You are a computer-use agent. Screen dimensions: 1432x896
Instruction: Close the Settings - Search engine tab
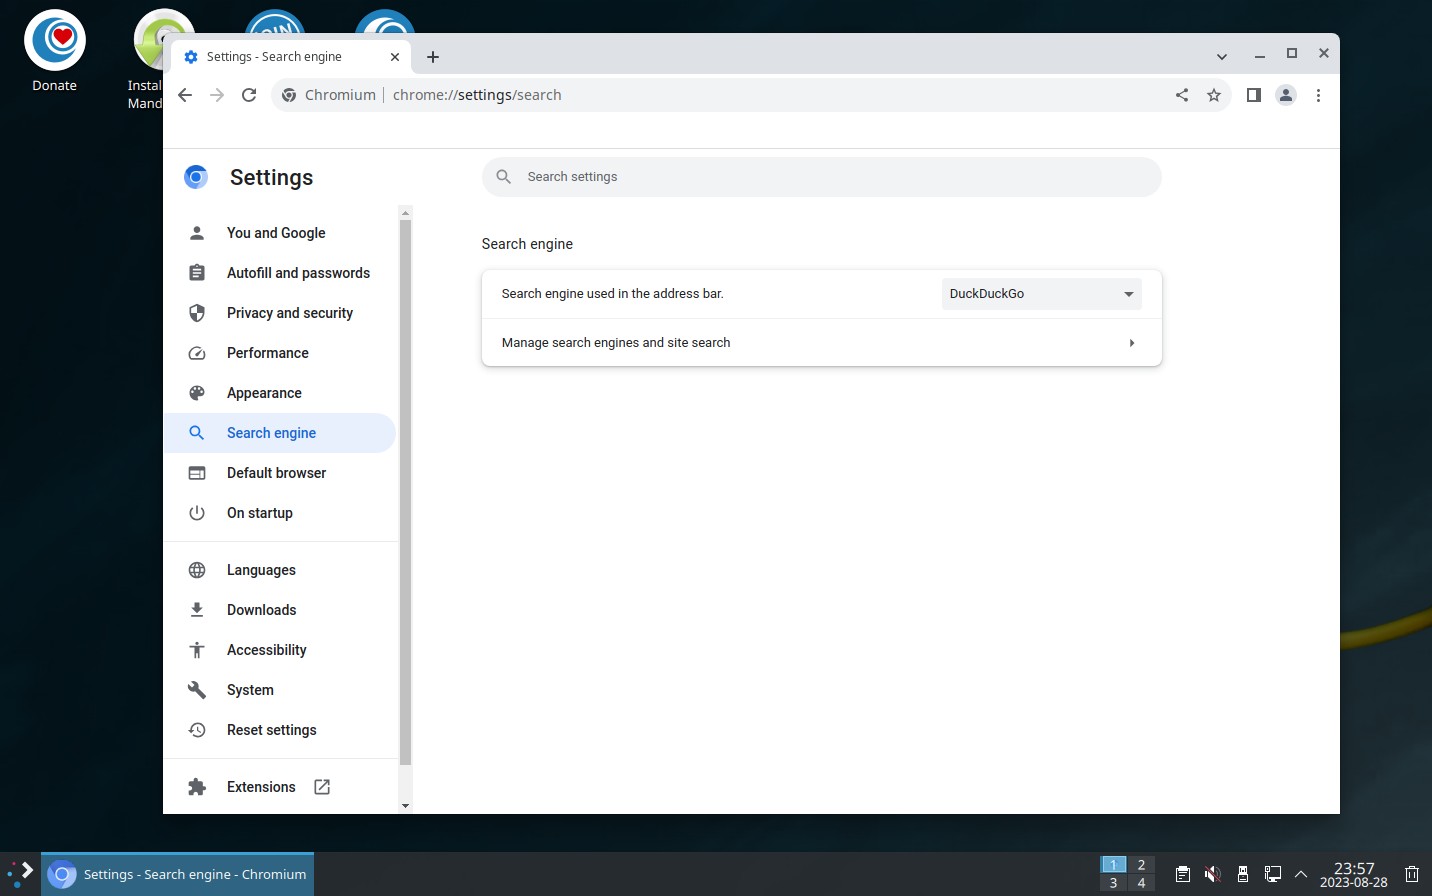395,57
